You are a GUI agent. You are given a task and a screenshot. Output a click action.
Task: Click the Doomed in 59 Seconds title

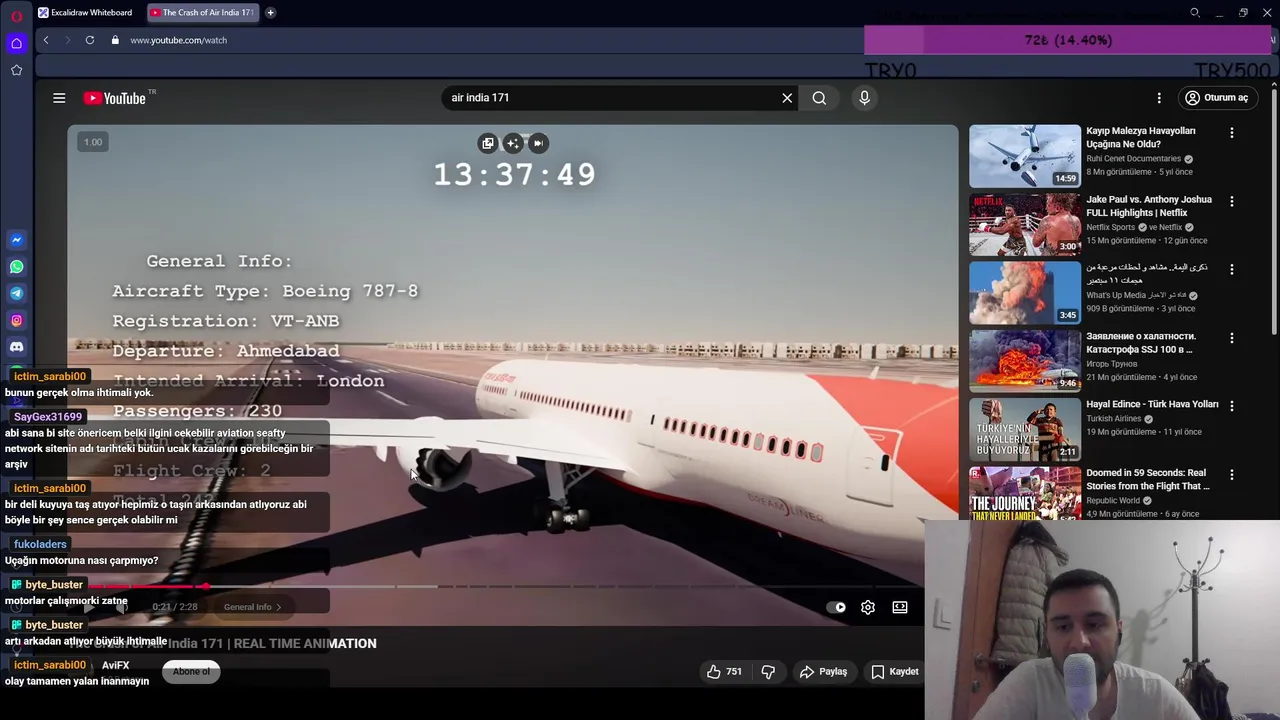(x=1148, y=479)
